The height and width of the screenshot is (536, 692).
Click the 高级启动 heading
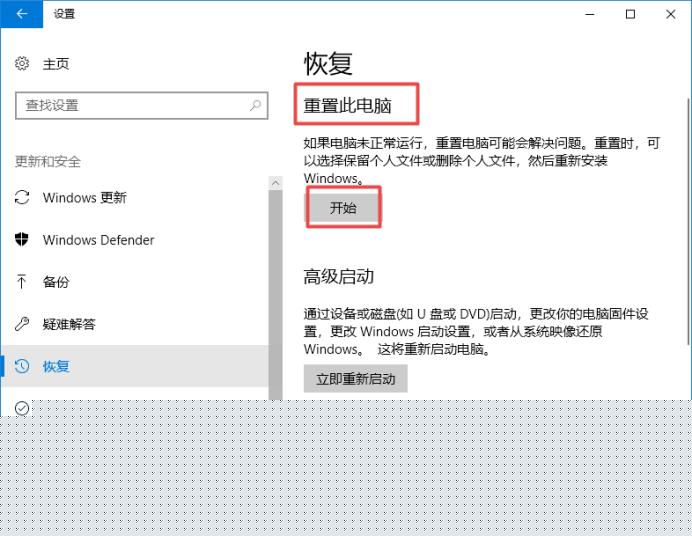[x=338, y=277]
